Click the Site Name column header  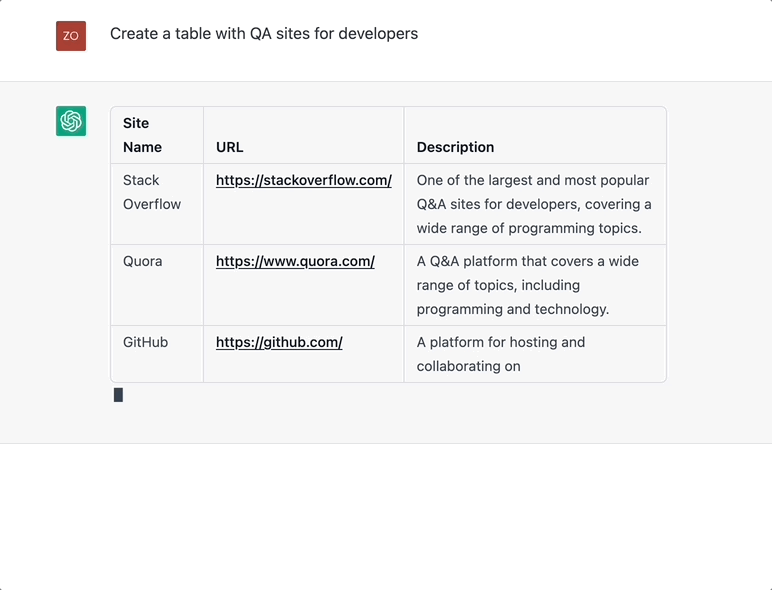pos(142,135)
